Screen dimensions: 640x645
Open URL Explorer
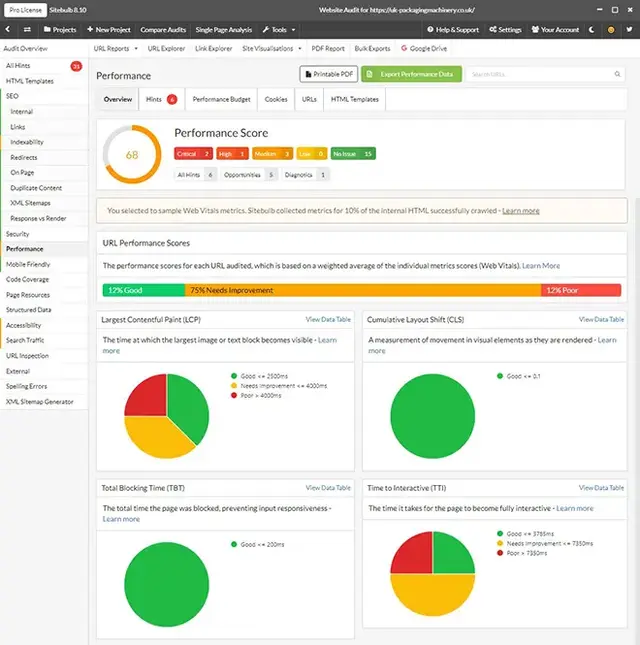[166, 49]
